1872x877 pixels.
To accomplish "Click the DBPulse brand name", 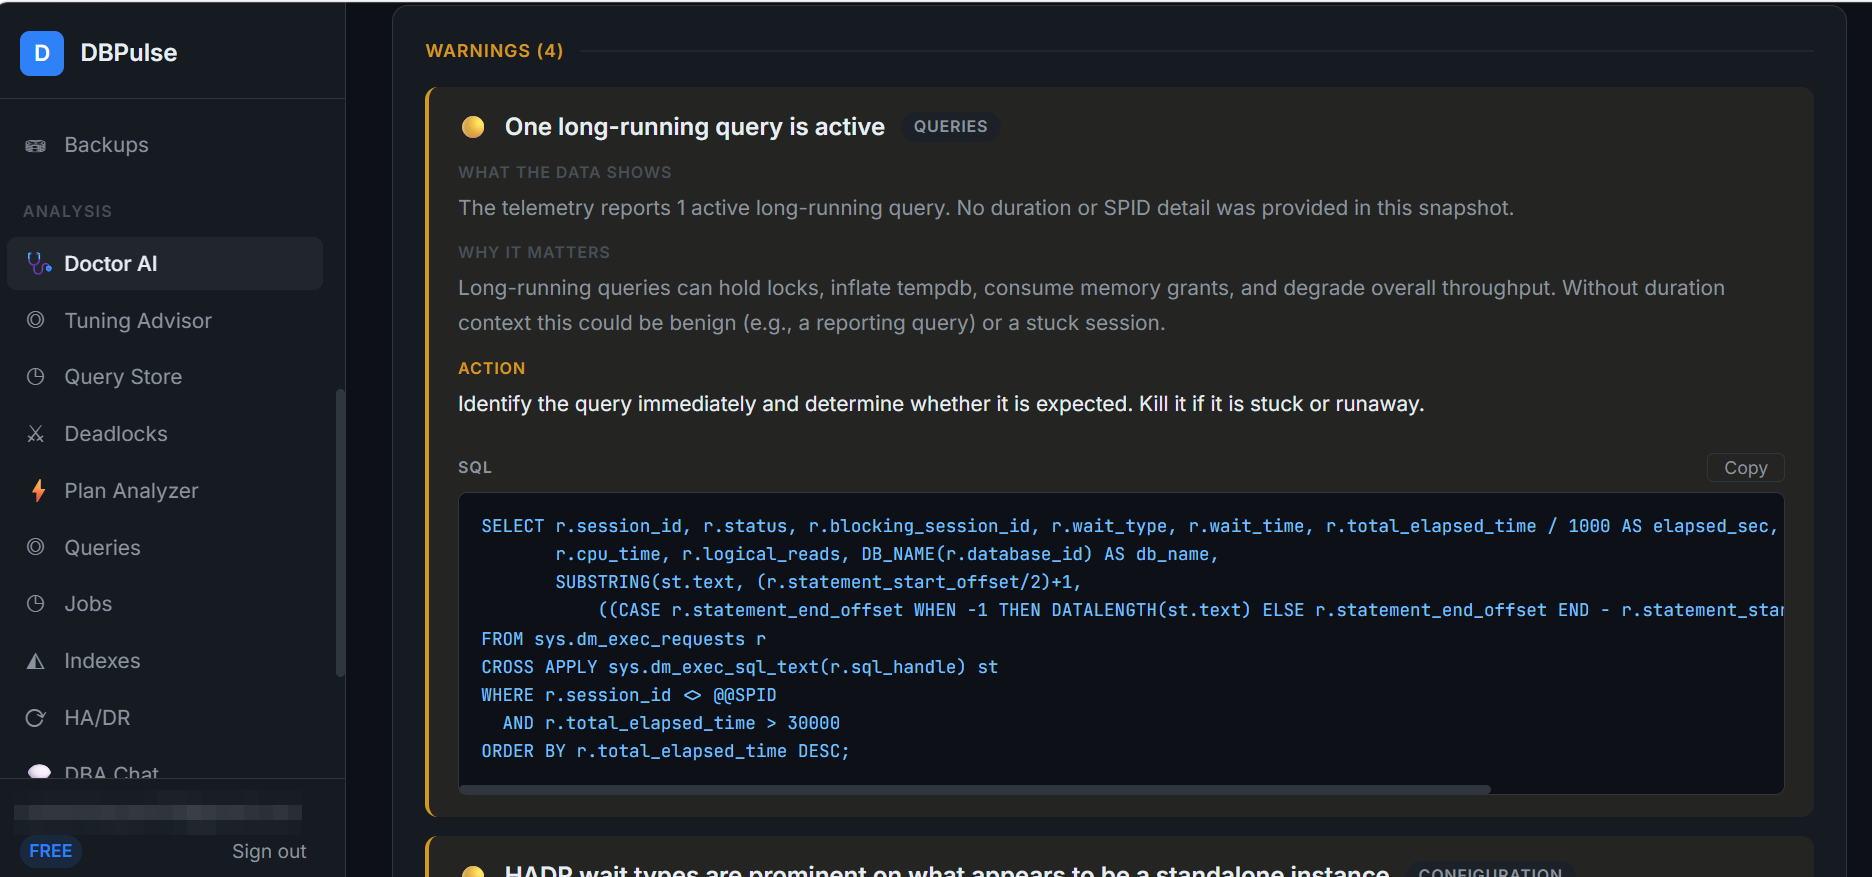I will click(x=129, y=53).
